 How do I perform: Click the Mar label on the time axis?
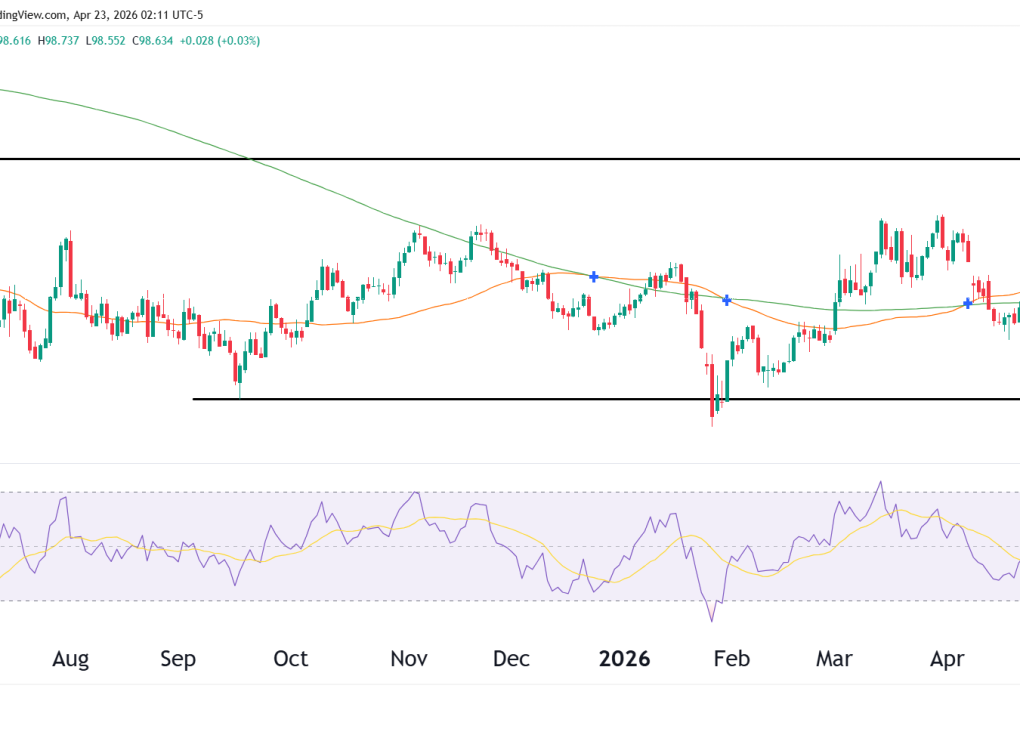[834, 659]
